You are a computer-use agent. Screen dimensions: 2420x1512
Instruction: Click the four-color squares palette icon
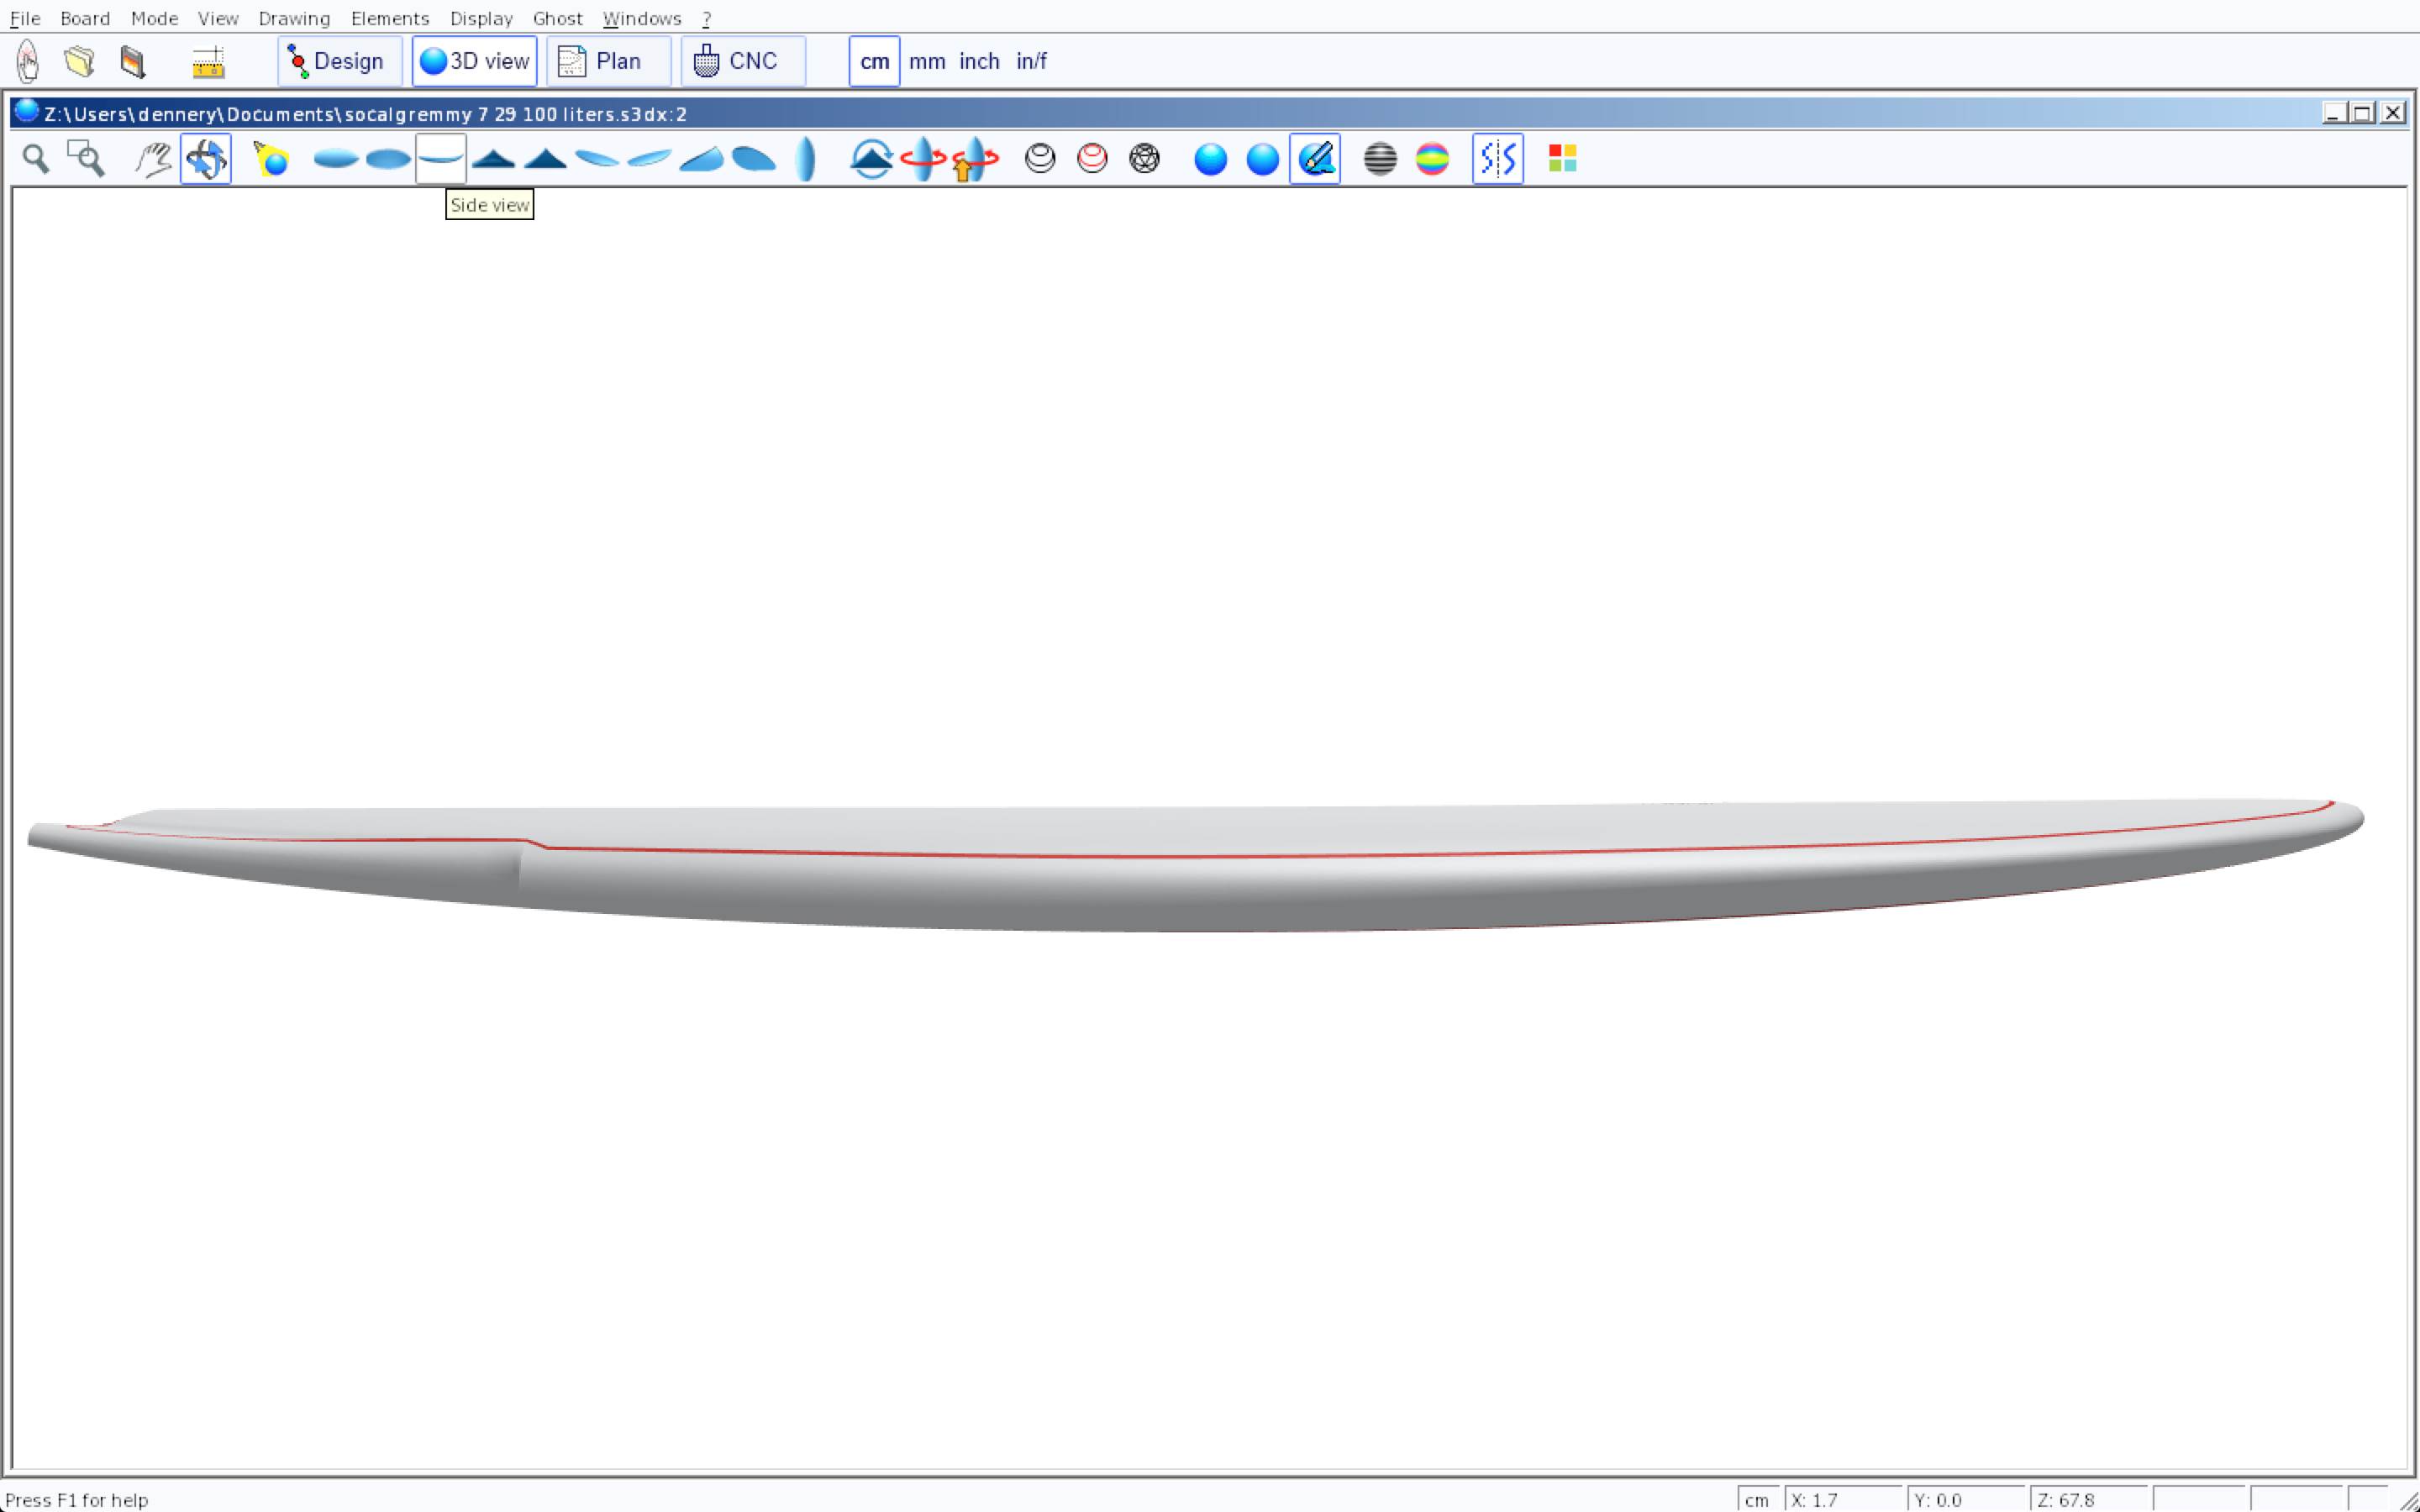point(1562,159)
